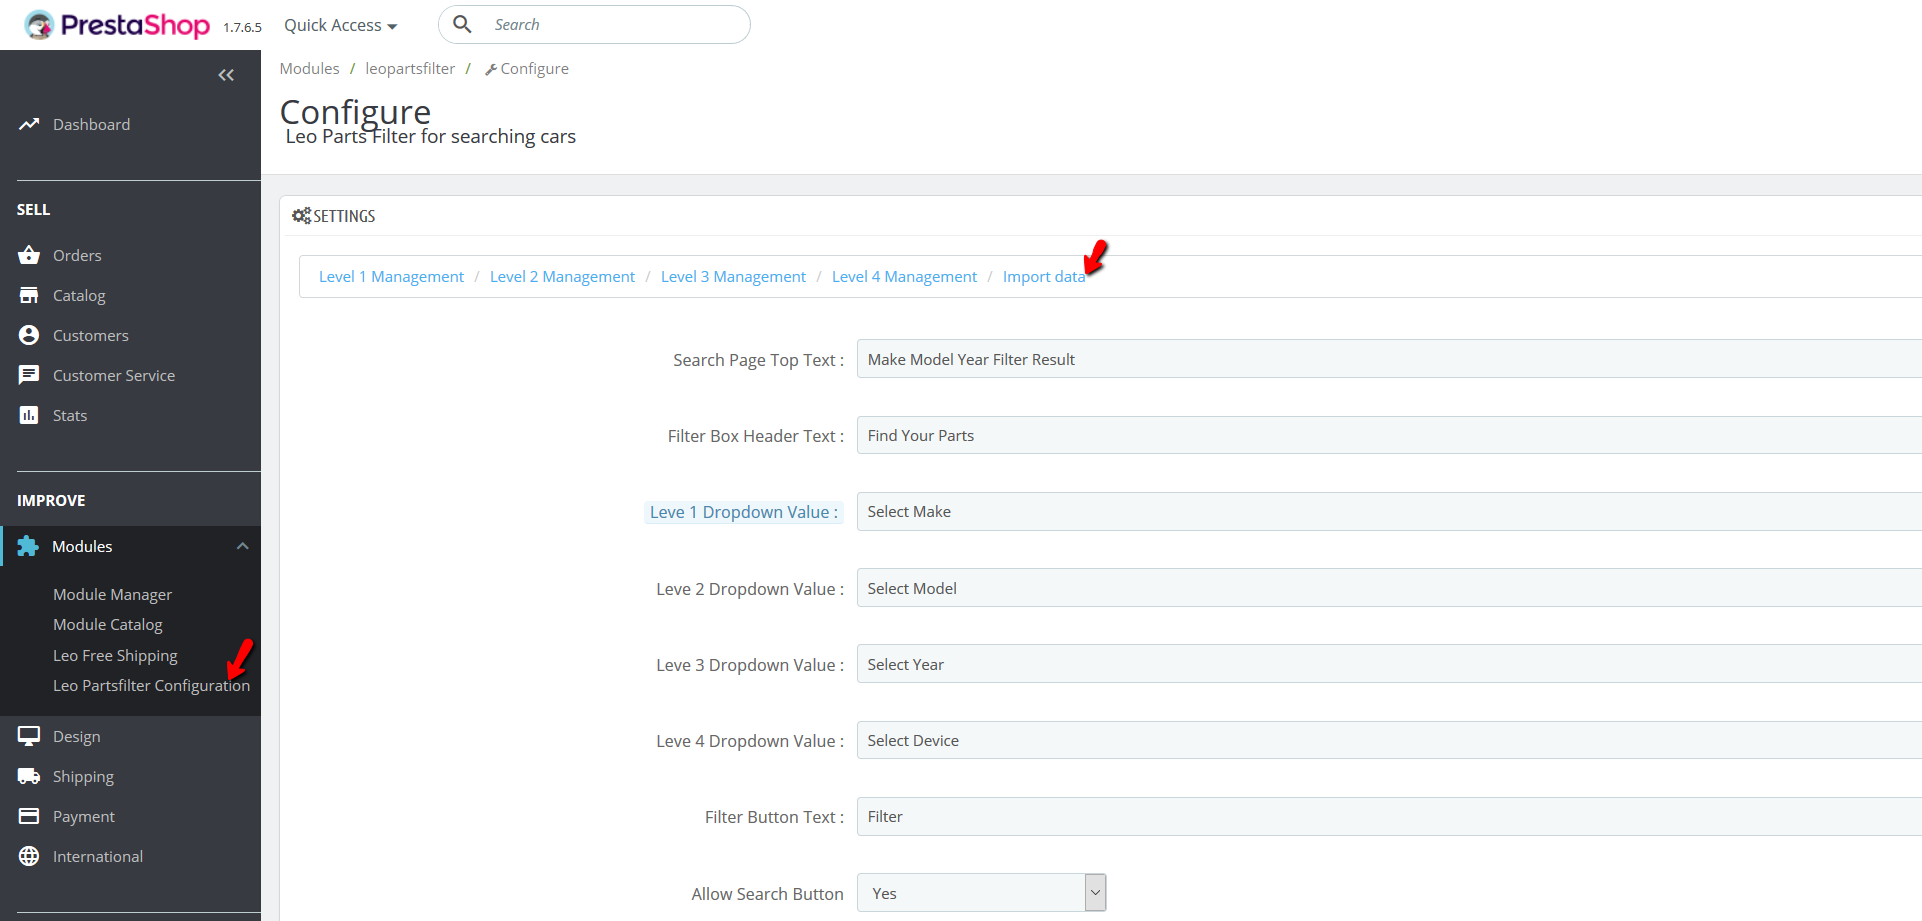
Task: Click the Stats bar chart icon
Action: (x=29, y=415)
